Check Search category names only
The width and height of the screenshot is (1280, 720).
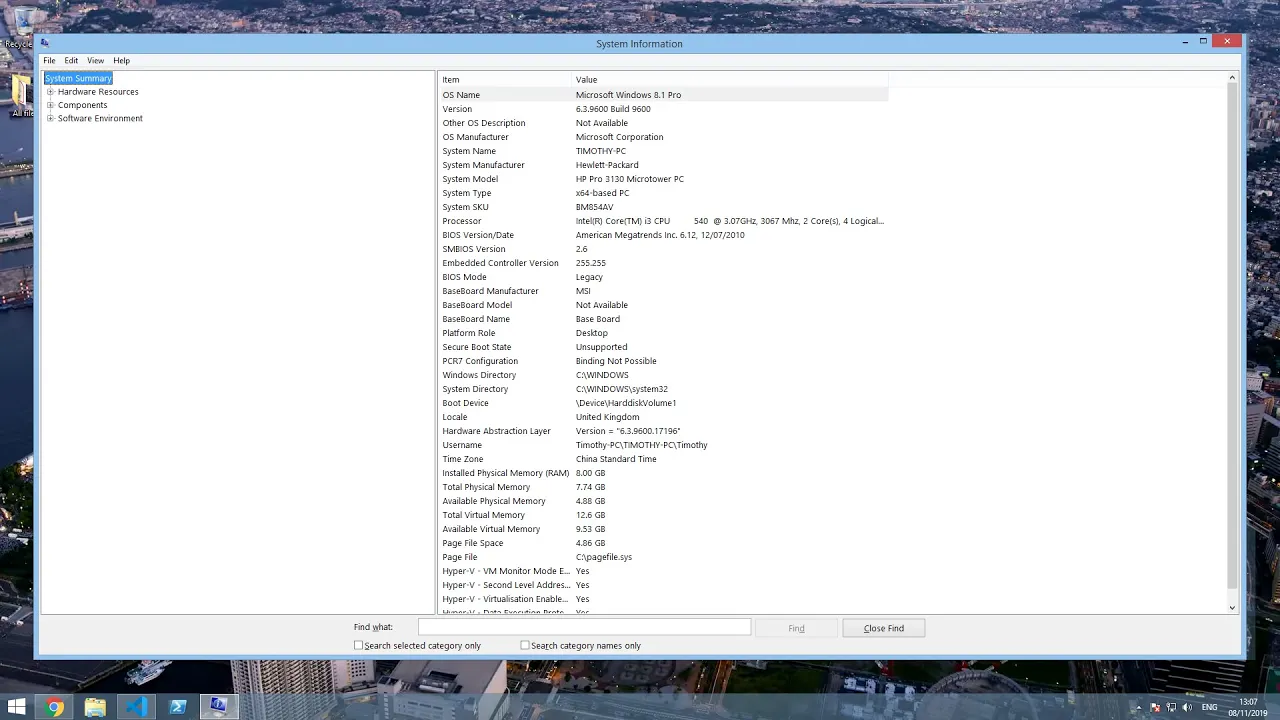click(525, 645)
